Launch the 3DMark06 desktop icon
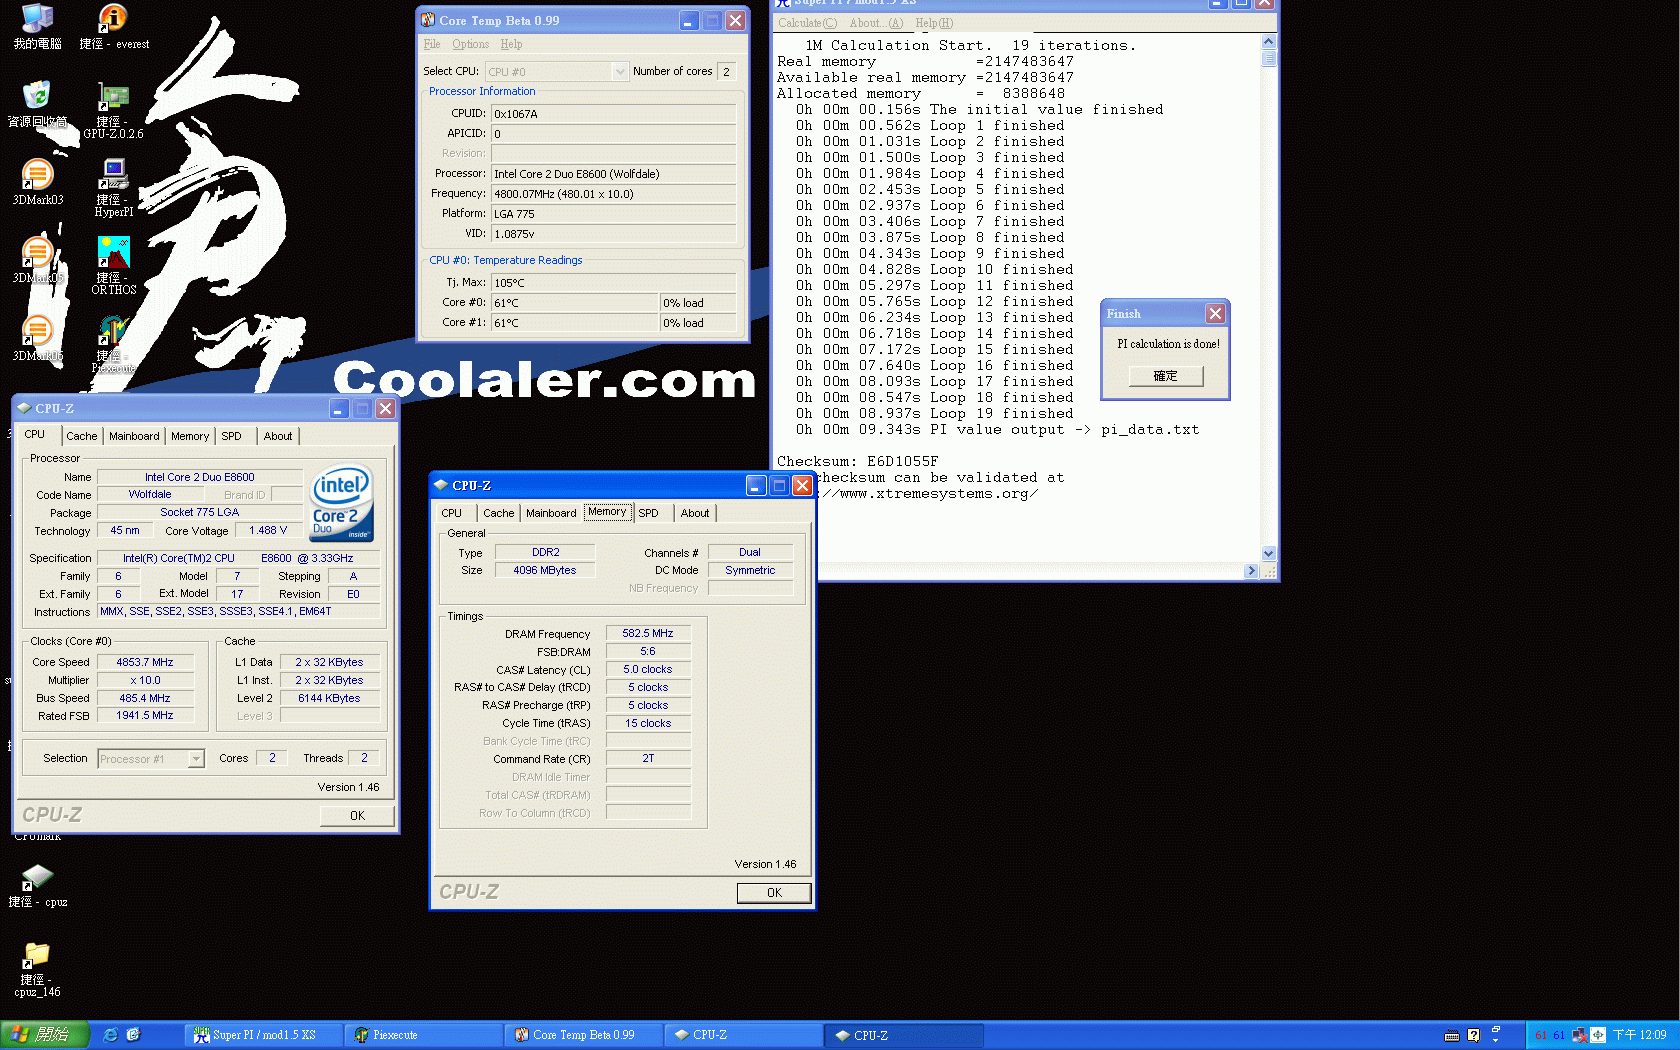This screenshot has height=1050, width=1680. pyautogui.click(x=37, y=331)
